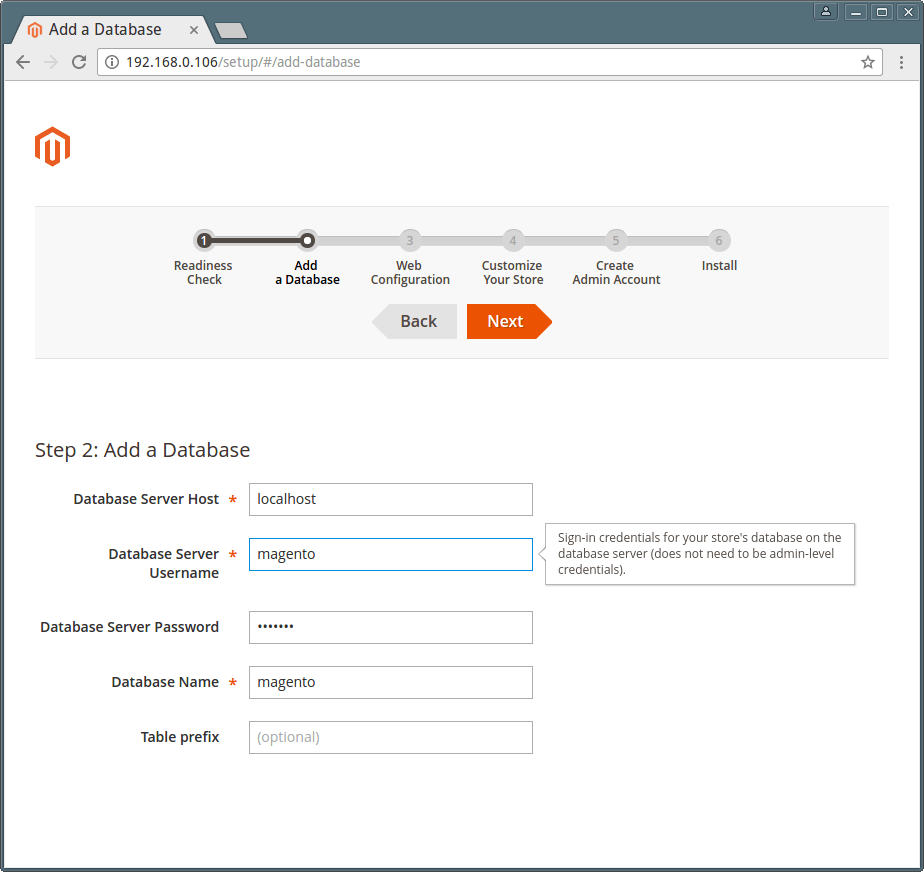The height and width of the screenshot is (872, 924).
Task: Click the address bar URL
Action: pos(243,62)
